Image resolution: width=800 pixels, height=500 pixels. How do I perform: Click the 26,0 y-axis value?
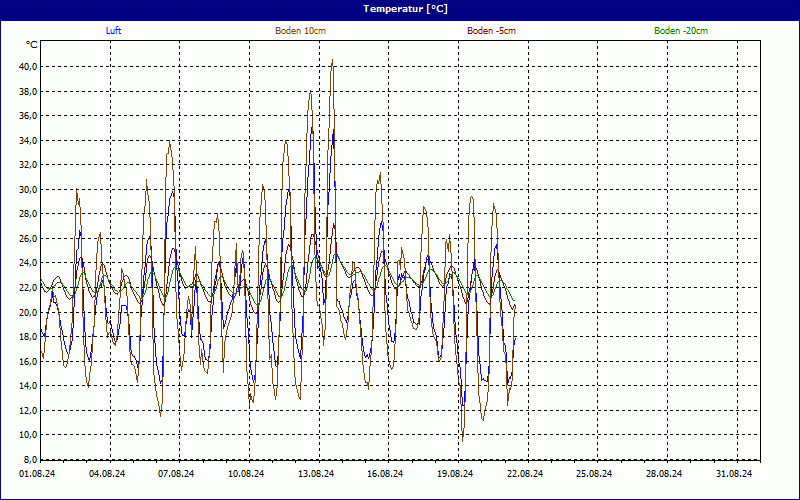(x=28, y=238)
